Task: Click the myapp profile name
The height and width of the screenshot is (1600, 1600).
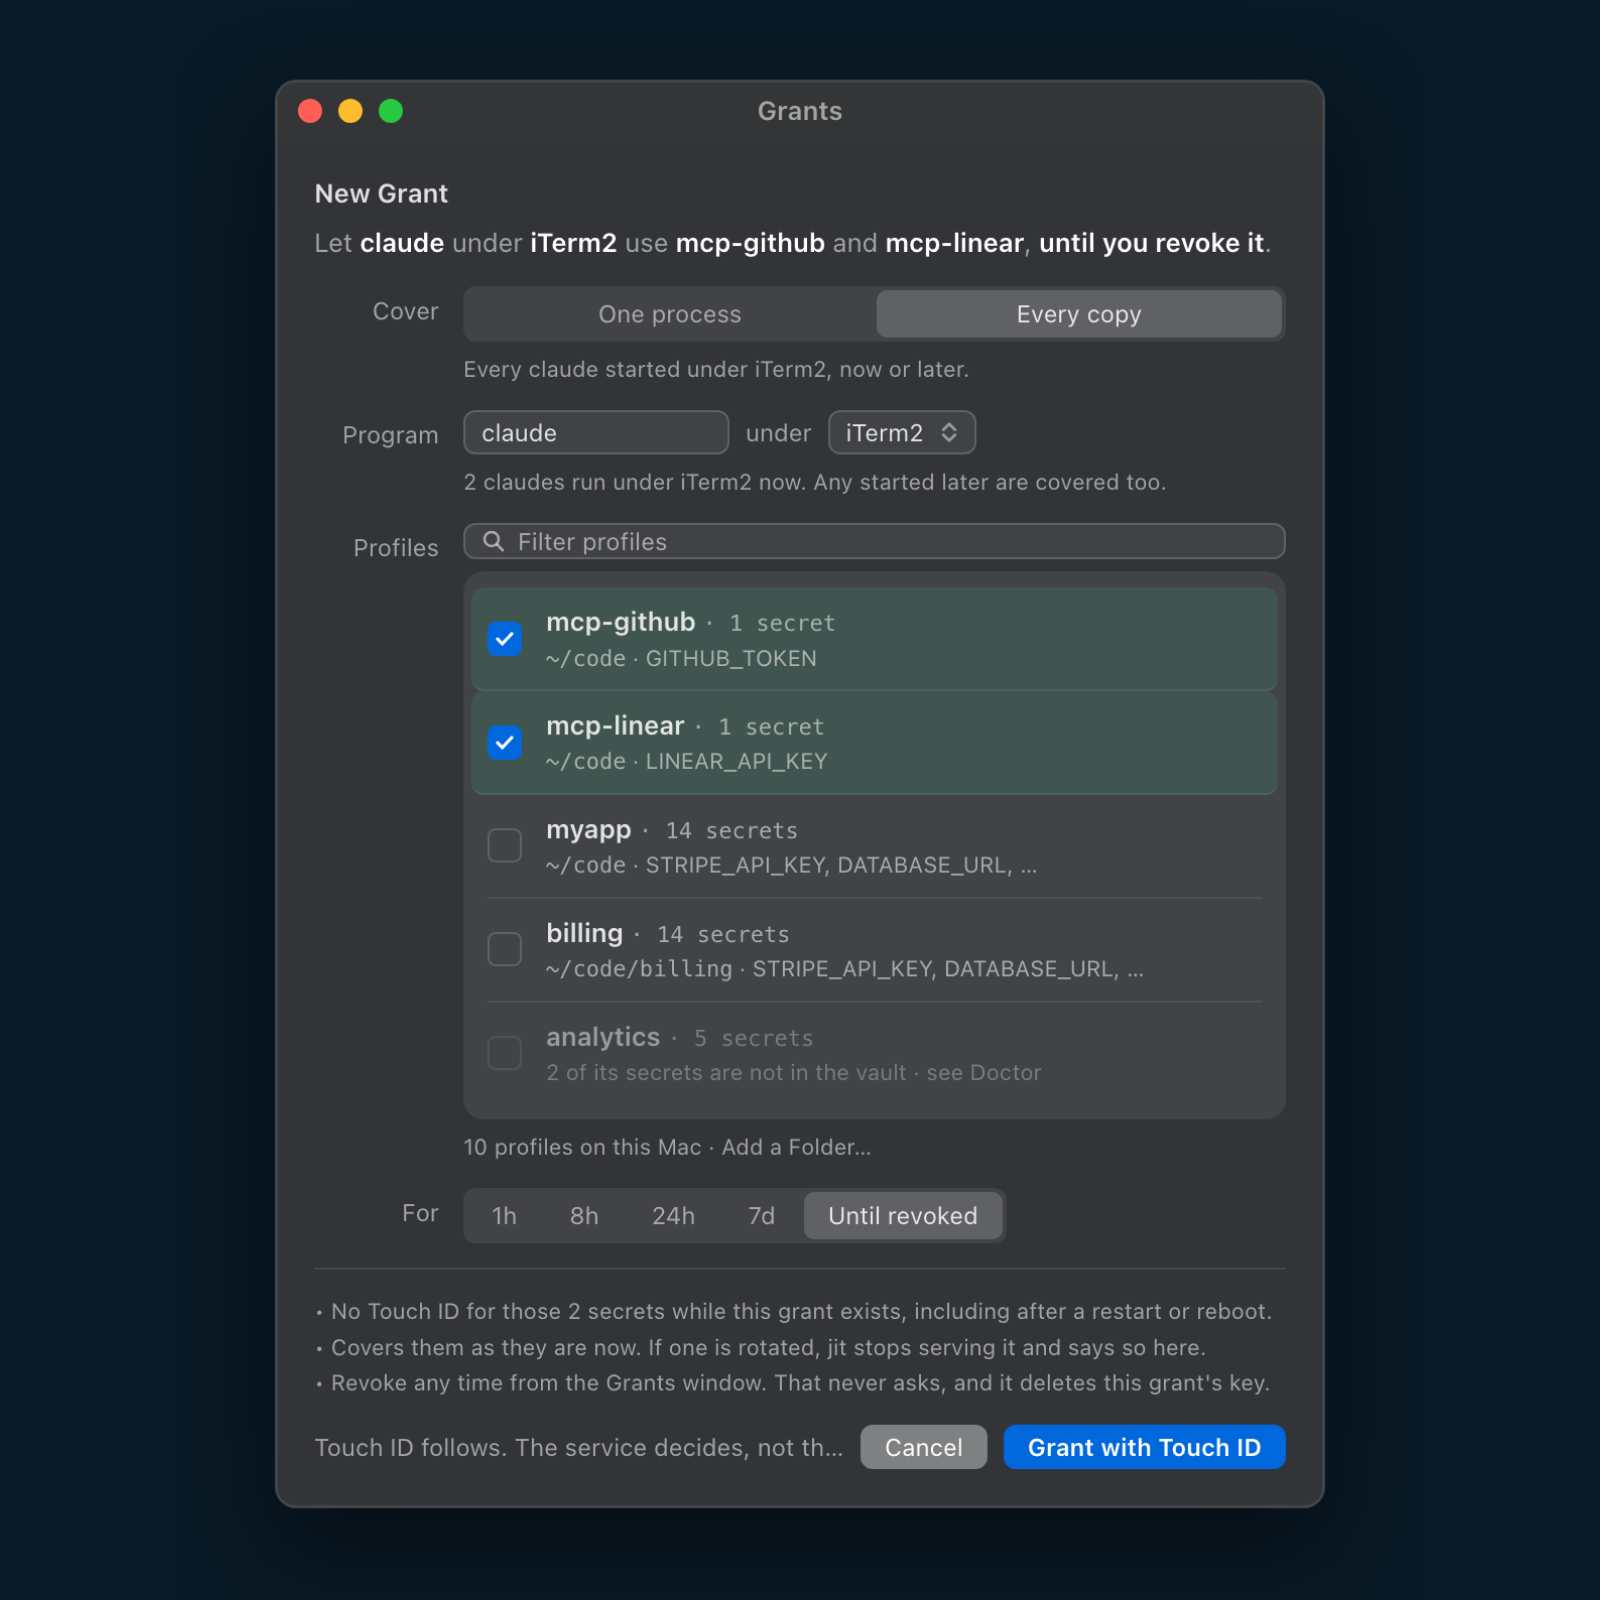Action: point(588,830)
